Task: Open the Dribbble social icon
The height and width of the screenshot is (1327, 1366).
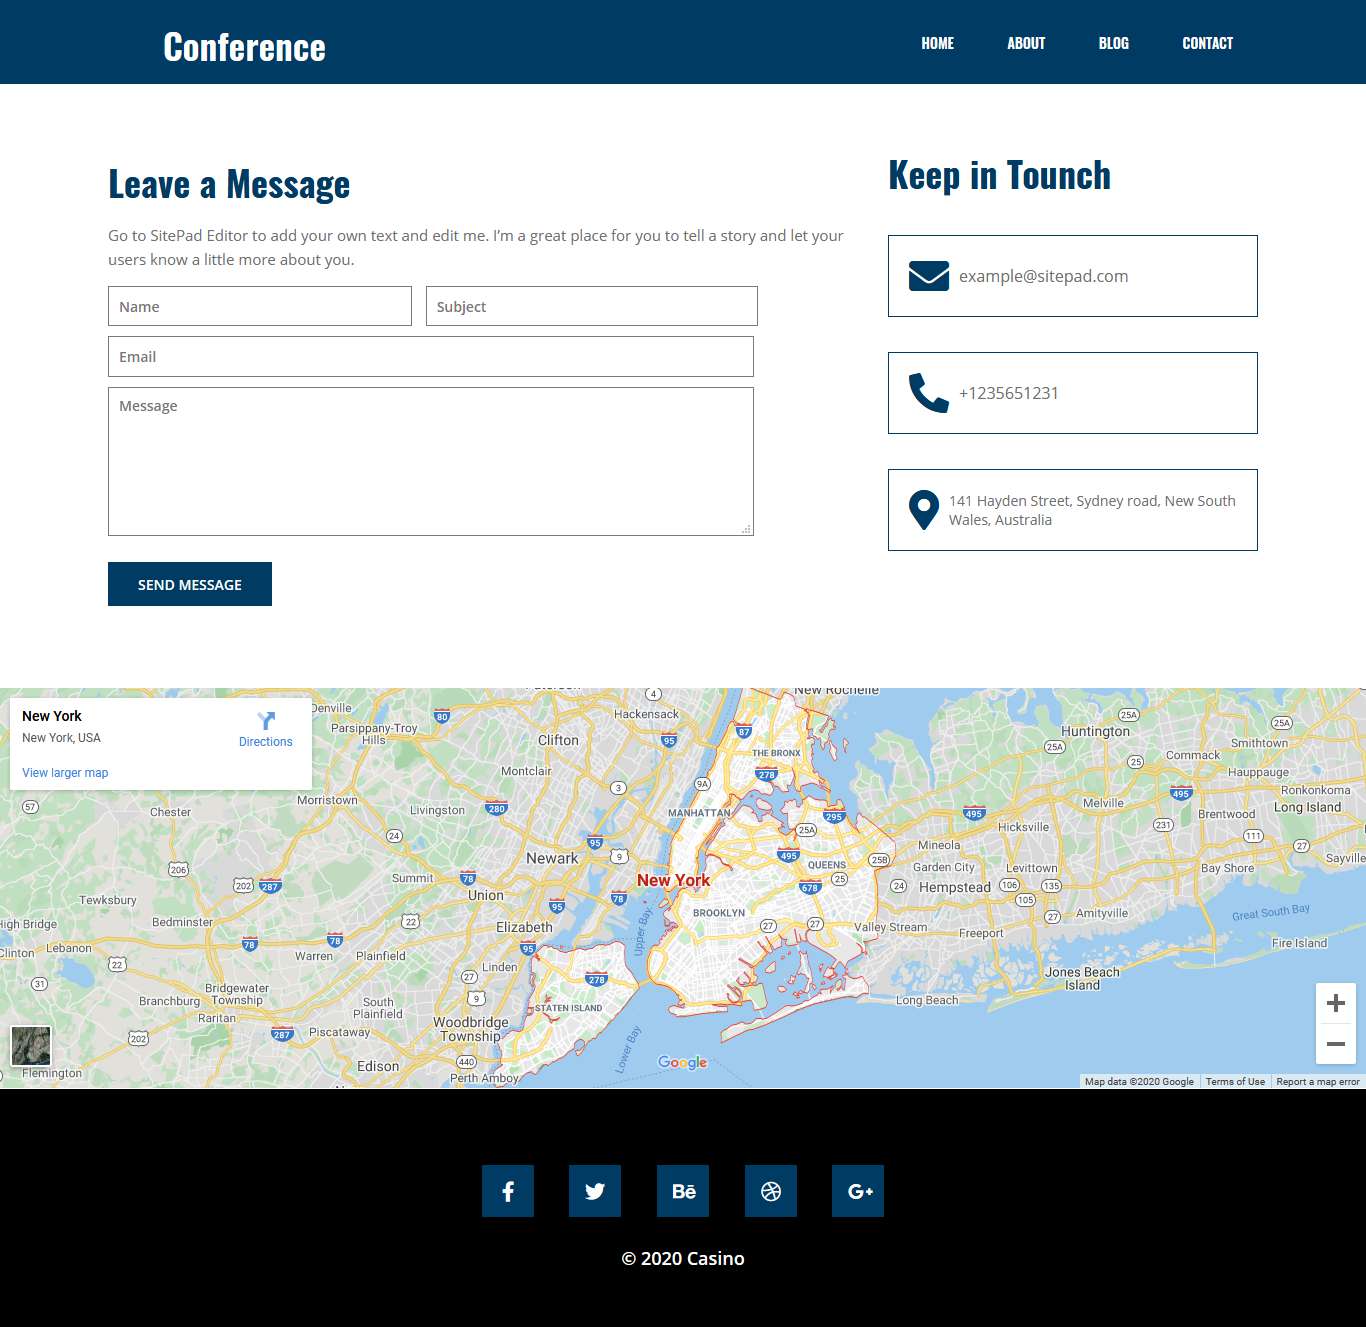Action: point(771,1191)
